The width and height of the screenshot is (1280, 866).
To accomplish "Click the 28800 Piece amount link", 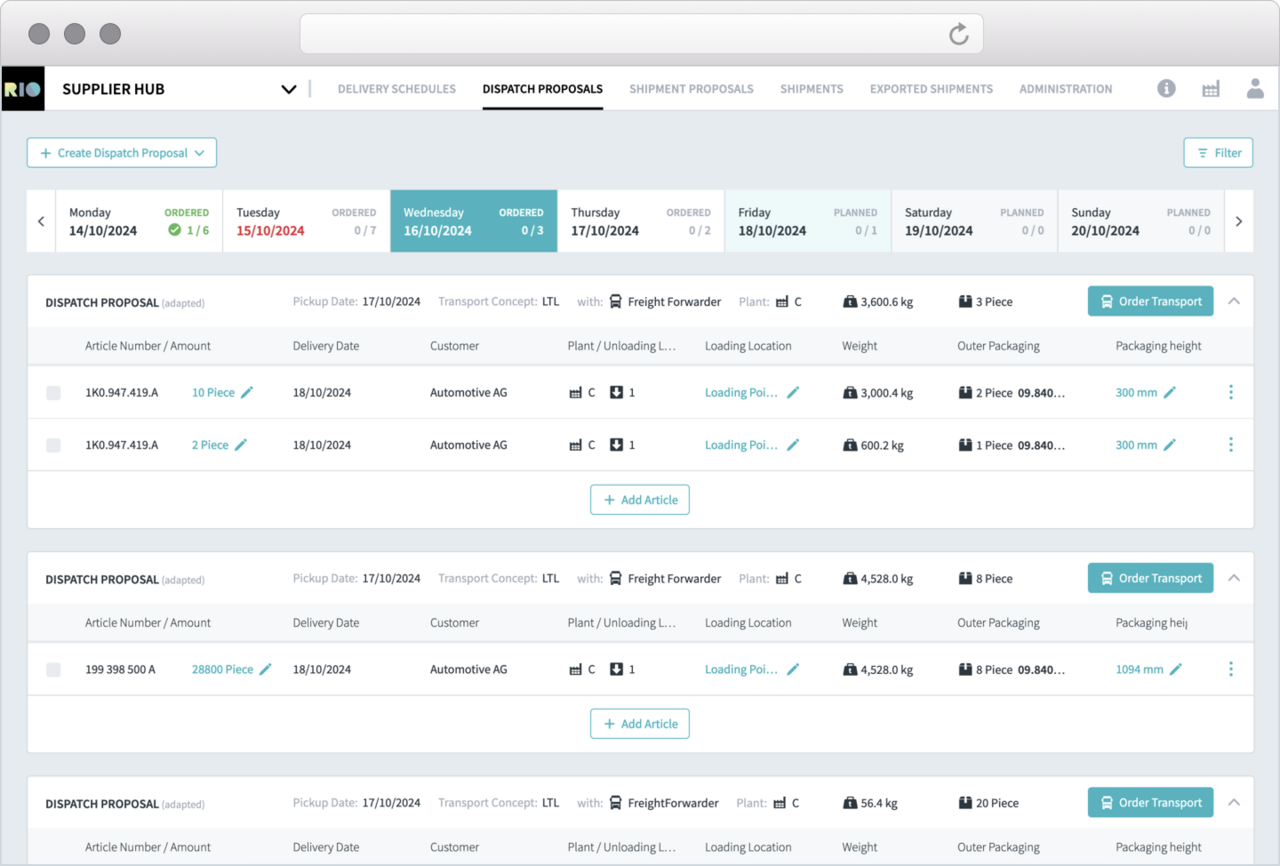I will pyautogui.click(x=222, y=670).
